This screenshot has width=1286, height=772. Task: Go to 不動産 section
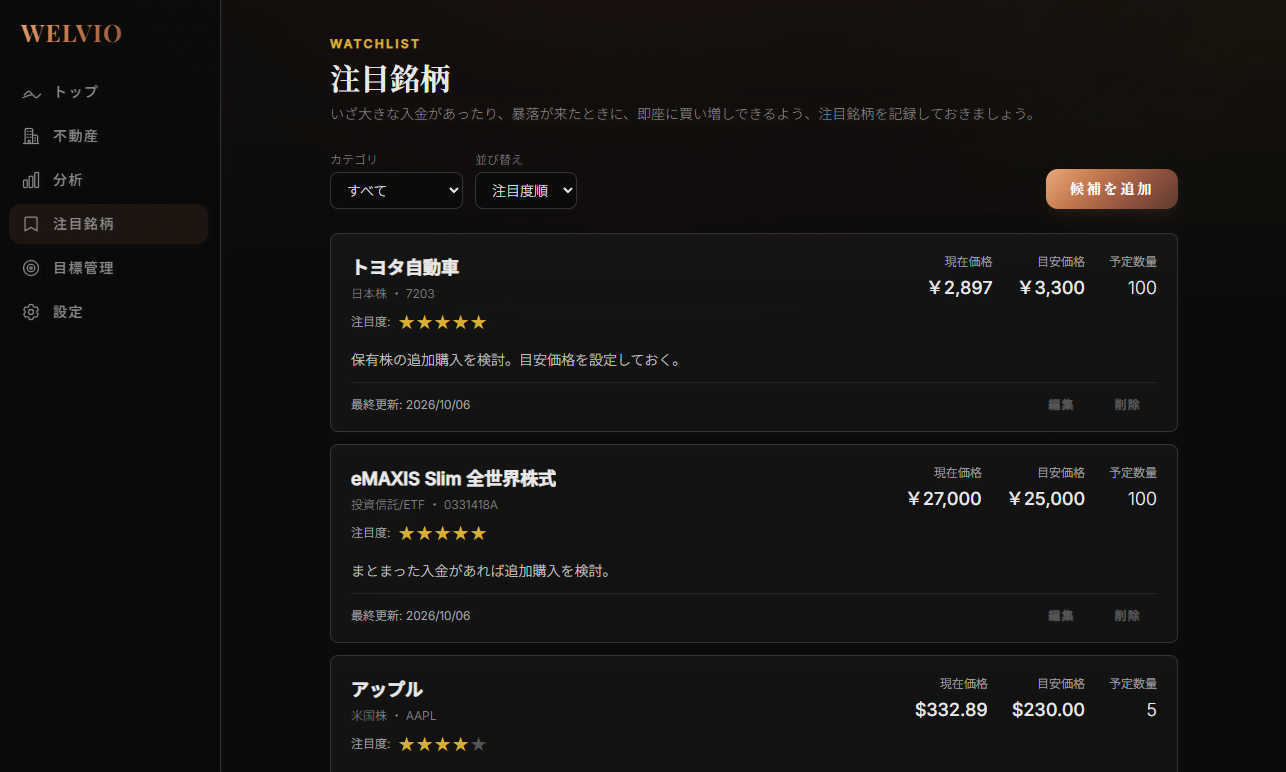point(108,136)
